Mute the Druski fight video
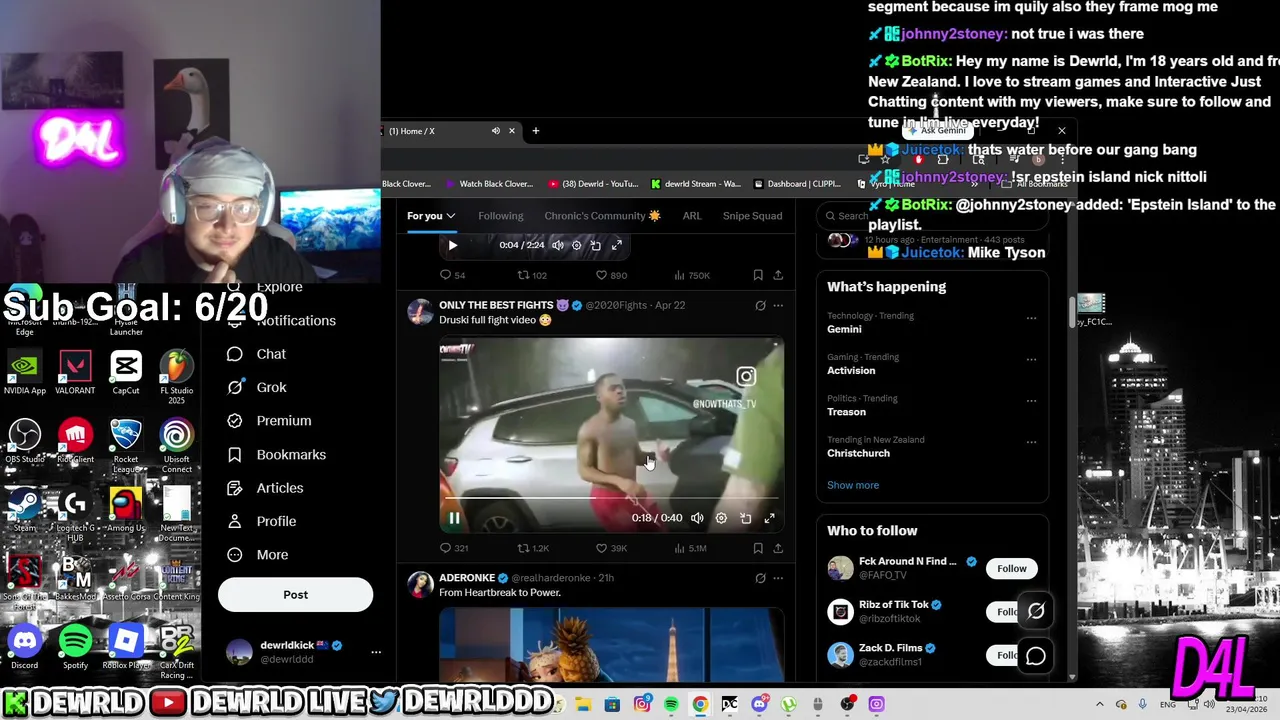The image size is (1280, 720). point(697,518)
